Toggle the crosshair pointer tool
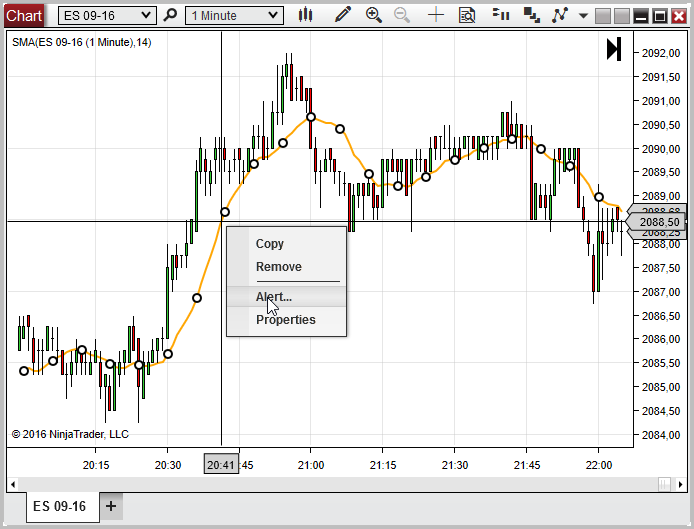Screen dimensions: 694x529 pyautogui.click(x=436, y=16)
